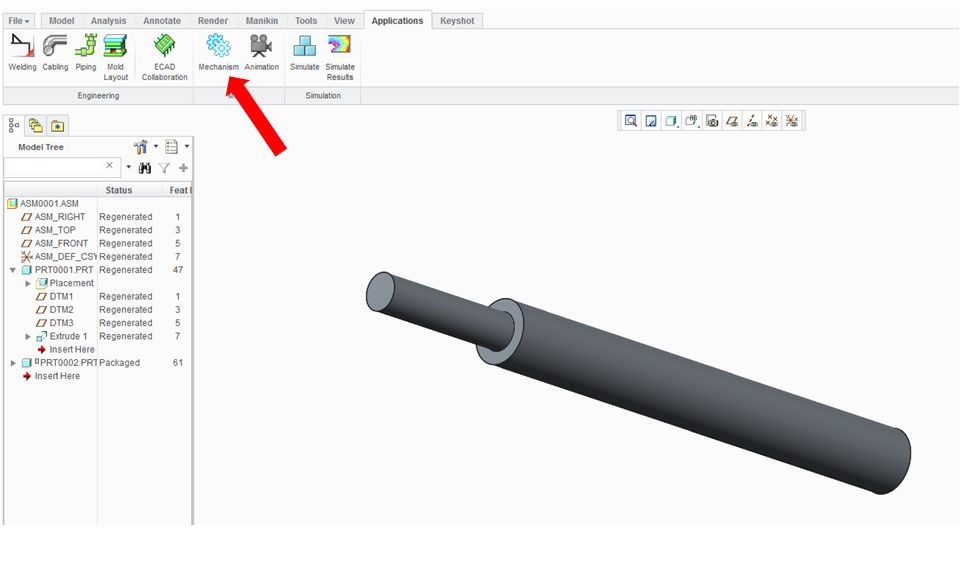Open Simulate Results viewer
The width and height of the screenshot is (976, 575).
pyautogui.click(x=340, y=57)
